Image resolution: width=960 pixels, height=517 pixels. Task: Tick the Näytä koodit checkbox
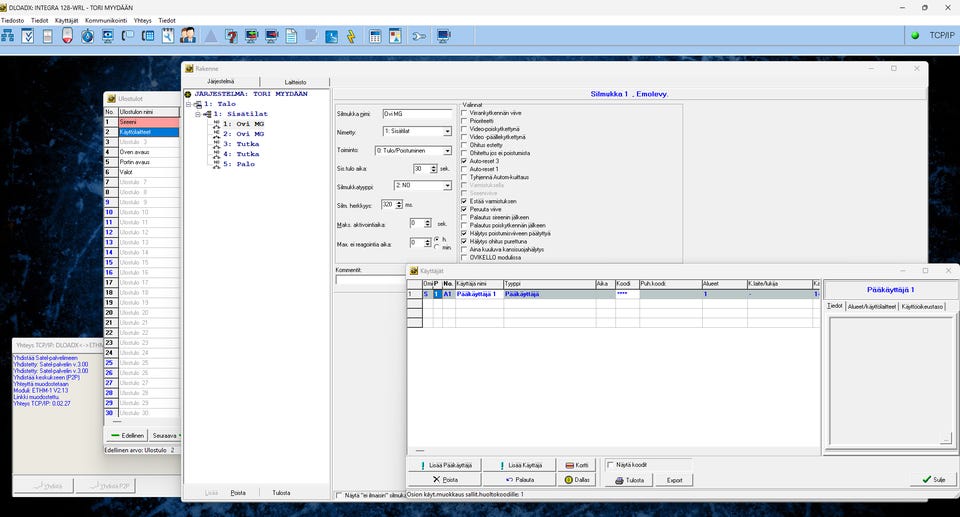611,465
